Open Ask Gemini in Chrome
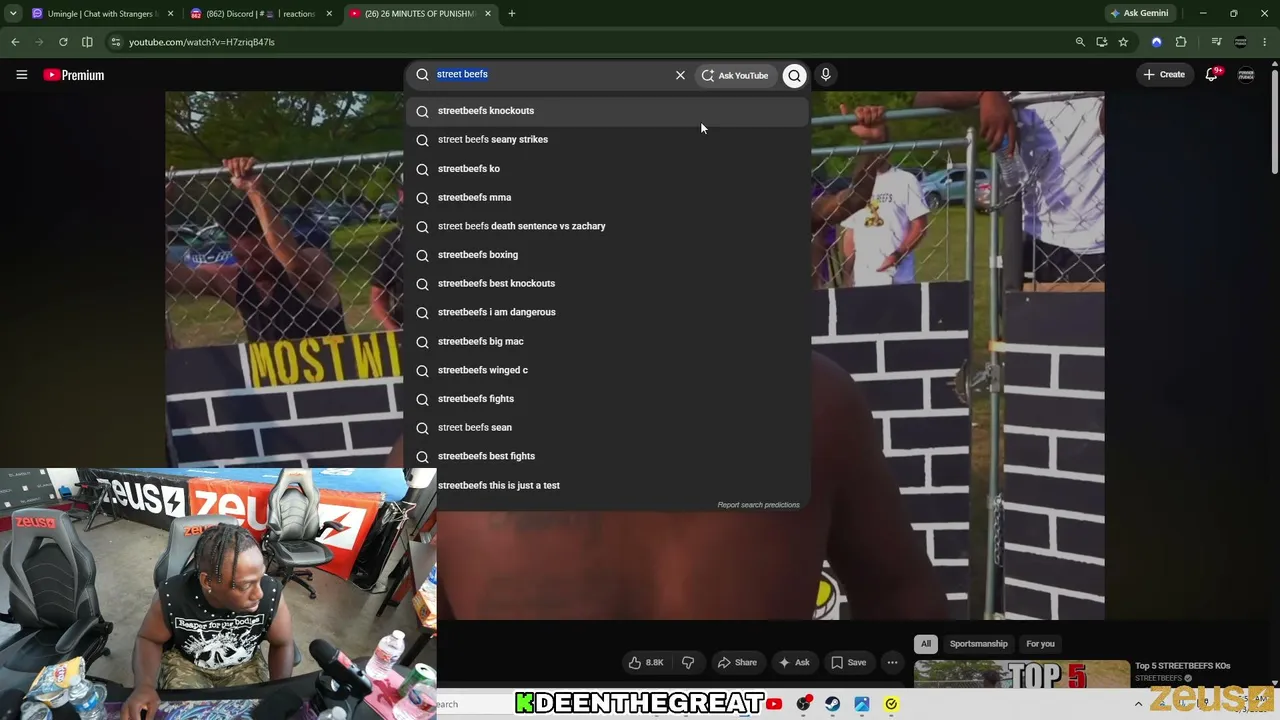 1139,14
